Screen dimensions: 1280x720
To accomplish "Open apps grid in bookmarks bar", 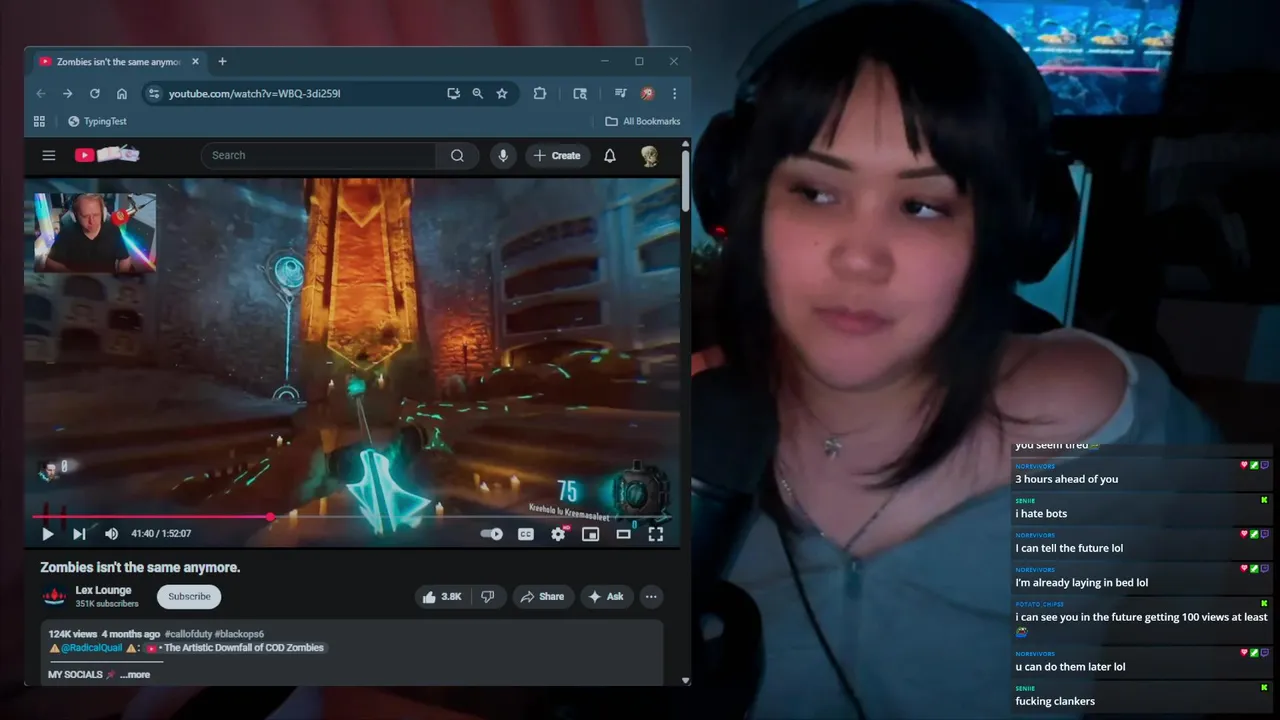I will [x=39, y=121].
